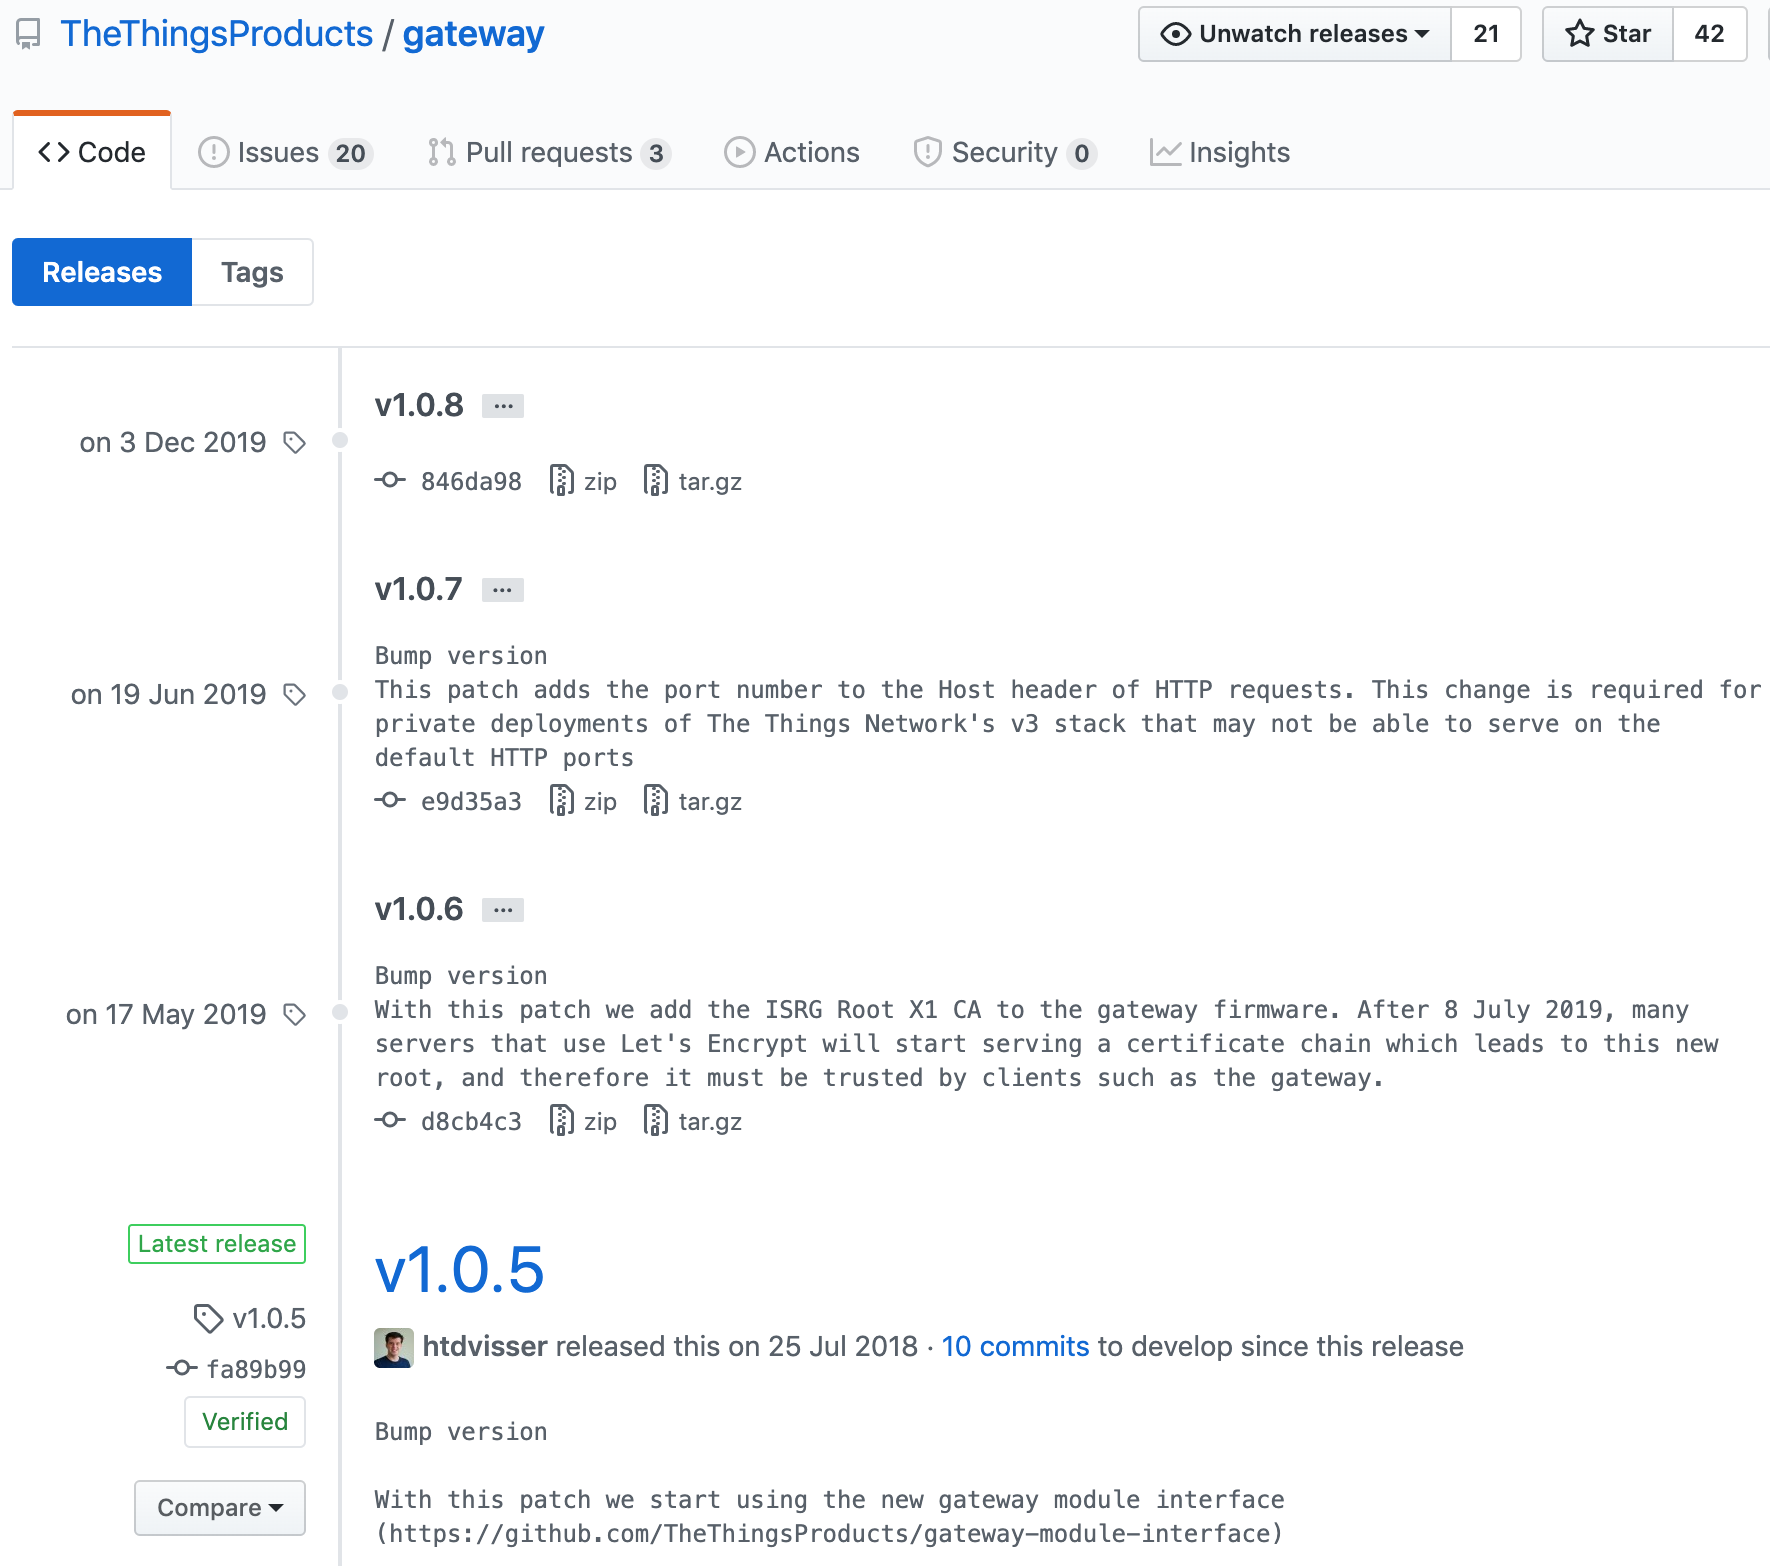Viewport: 1770px width, 1566px height.
Task: Open the TheThingsProducts owner link
Action: coord(216,34)
